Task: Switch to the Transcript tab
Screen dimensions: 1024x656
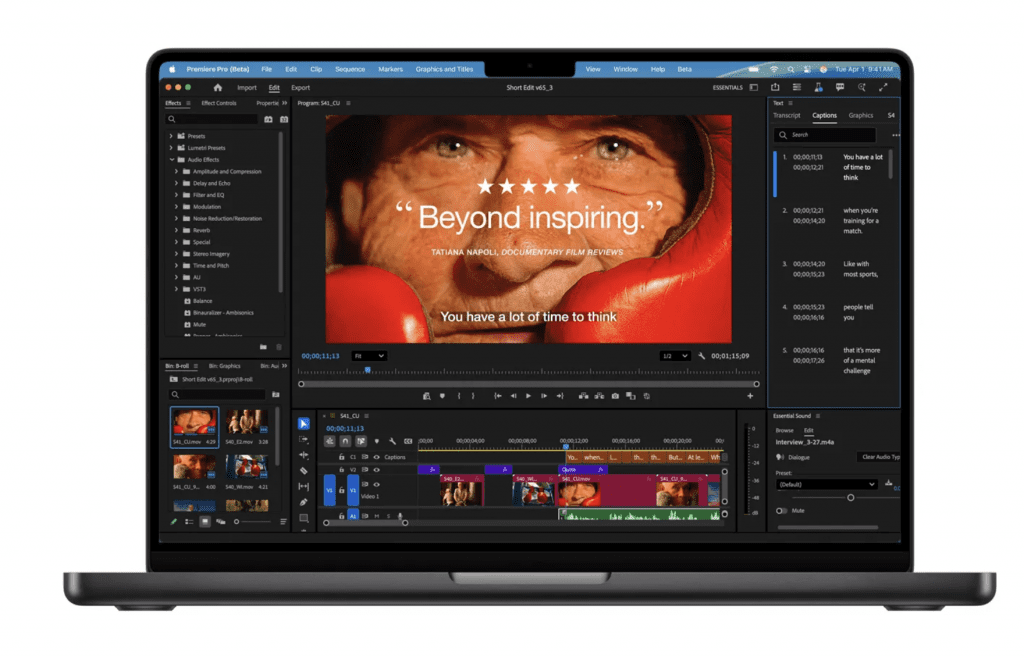Action: pos(787,115)
